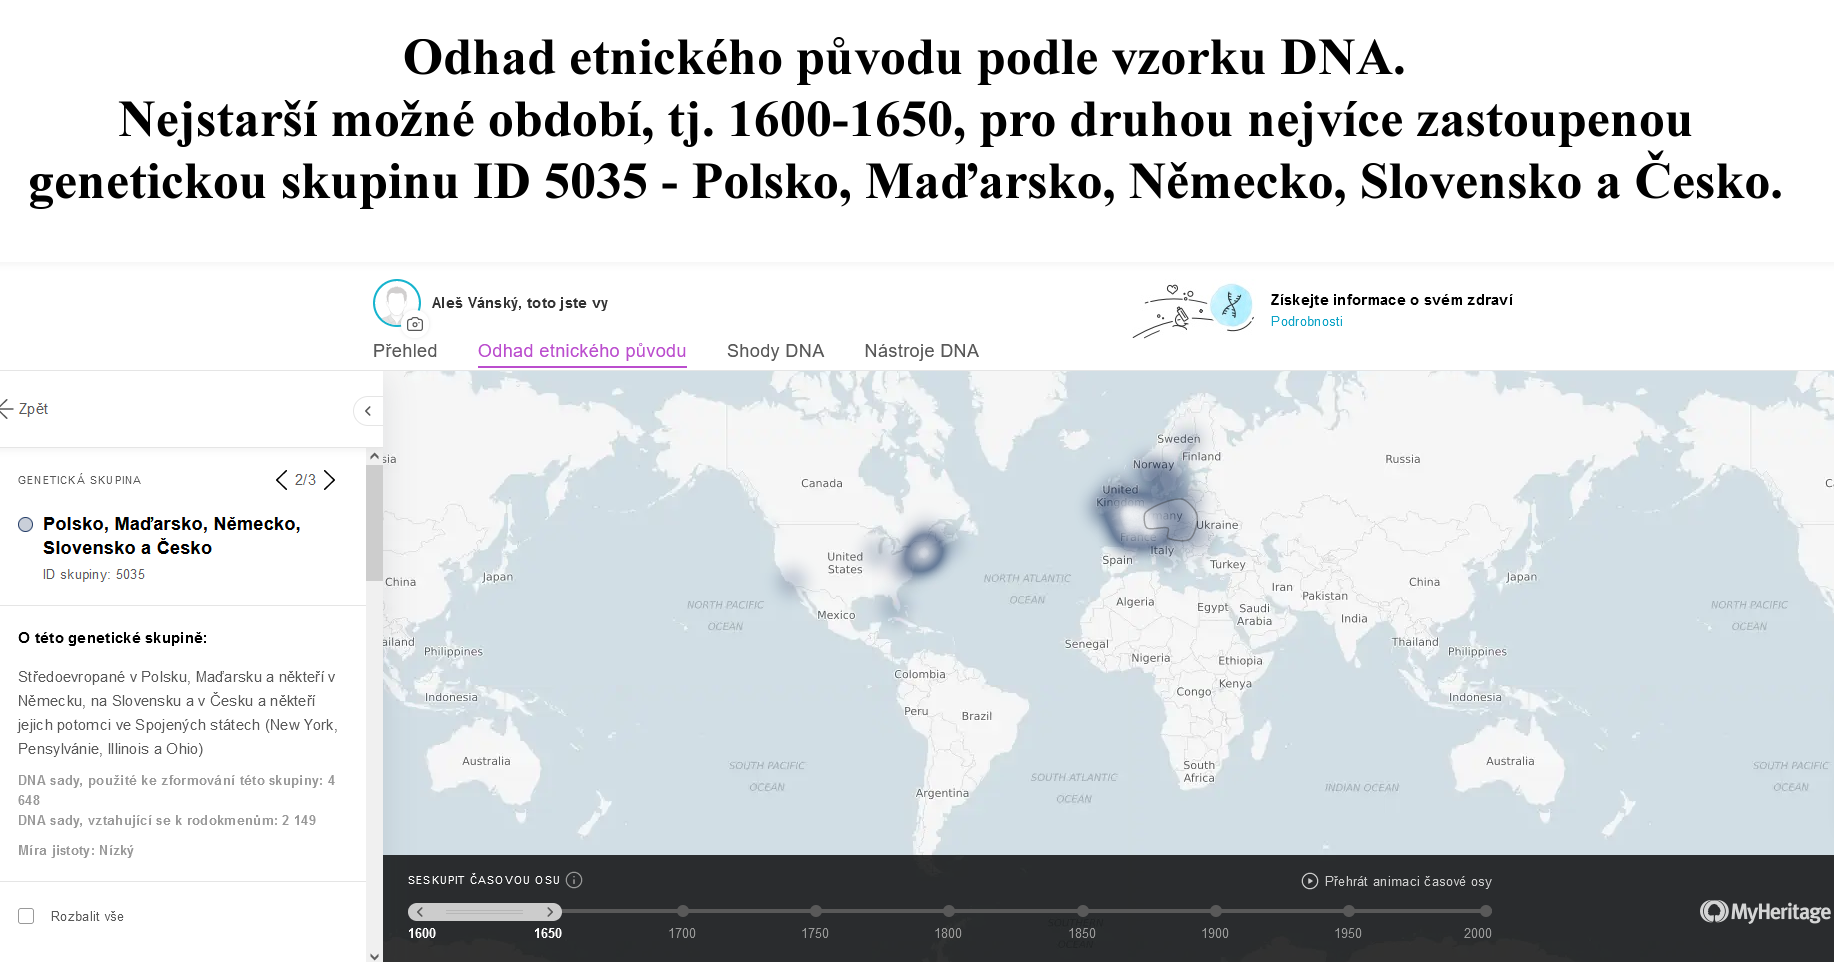Enable the Rozbalit vše checkbox
Viewport: 1834px width, 962px height.
click(27, 916)
